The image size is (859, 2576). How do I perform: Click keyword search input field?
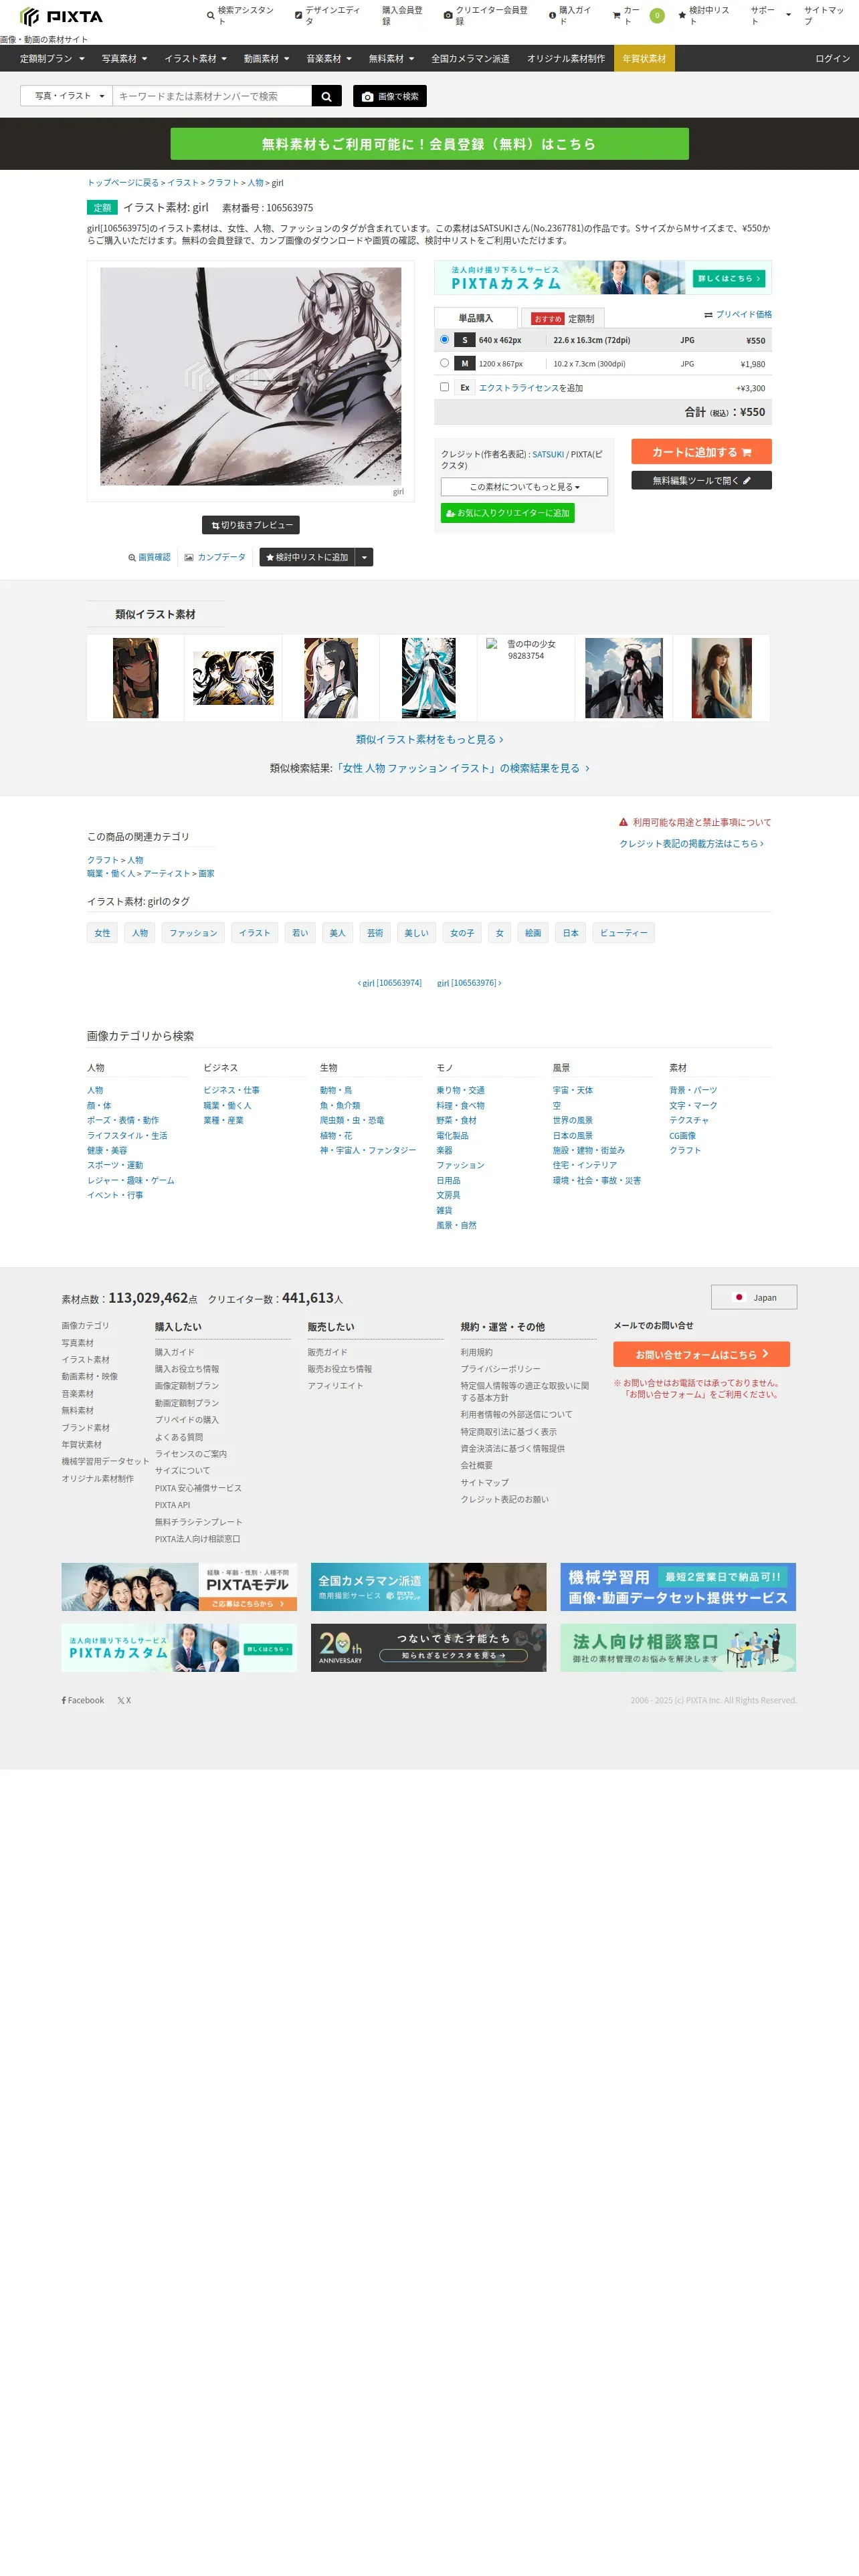(212, 96)
